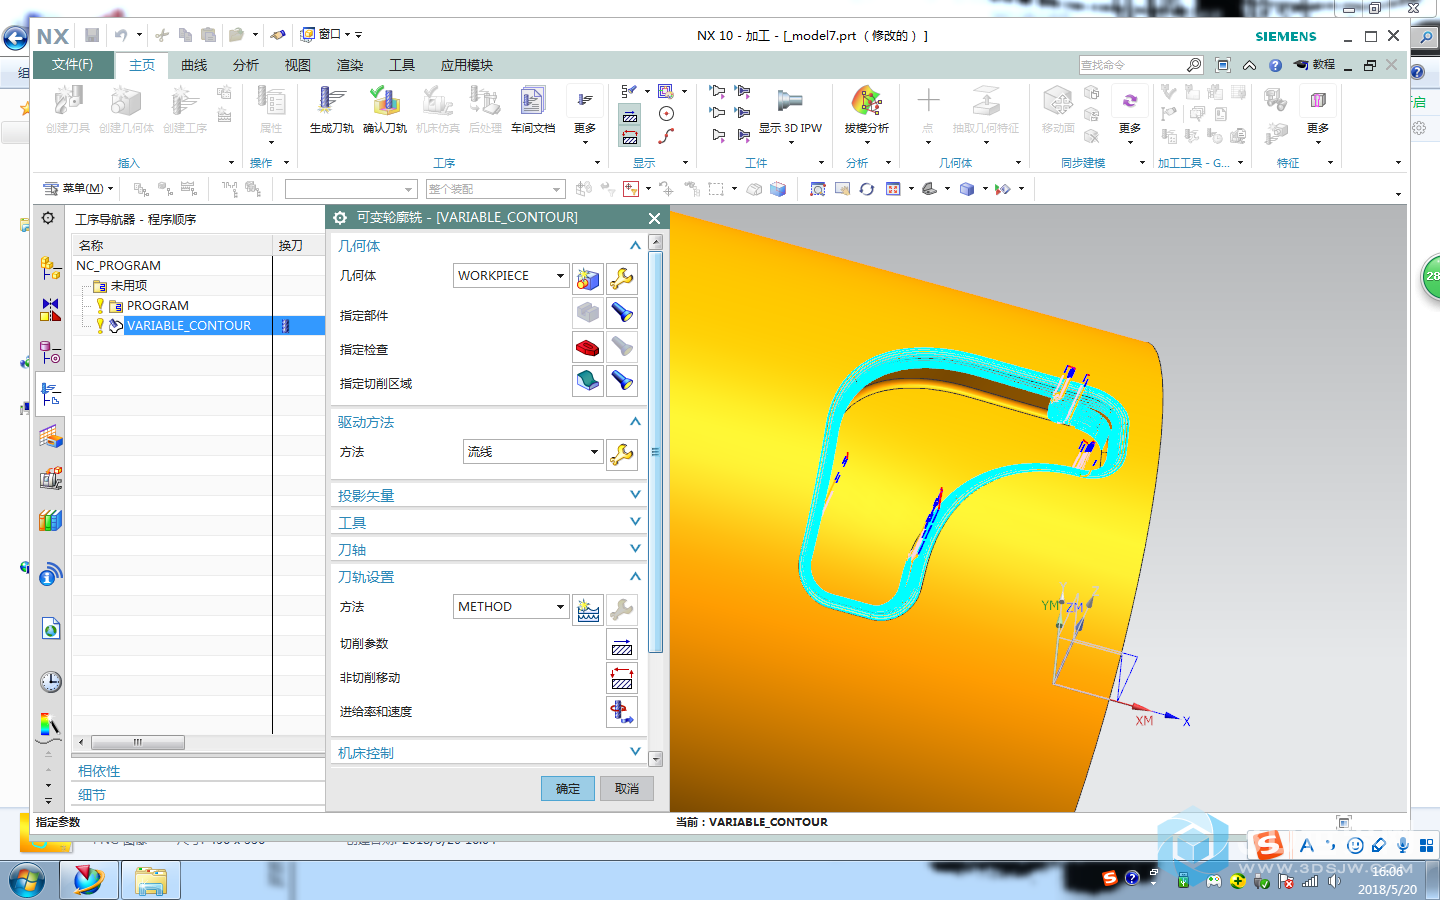This screenshot has width=1440, height=900.
Task: Open the 流线 drive method dropdown
Action: coord(594,452)
